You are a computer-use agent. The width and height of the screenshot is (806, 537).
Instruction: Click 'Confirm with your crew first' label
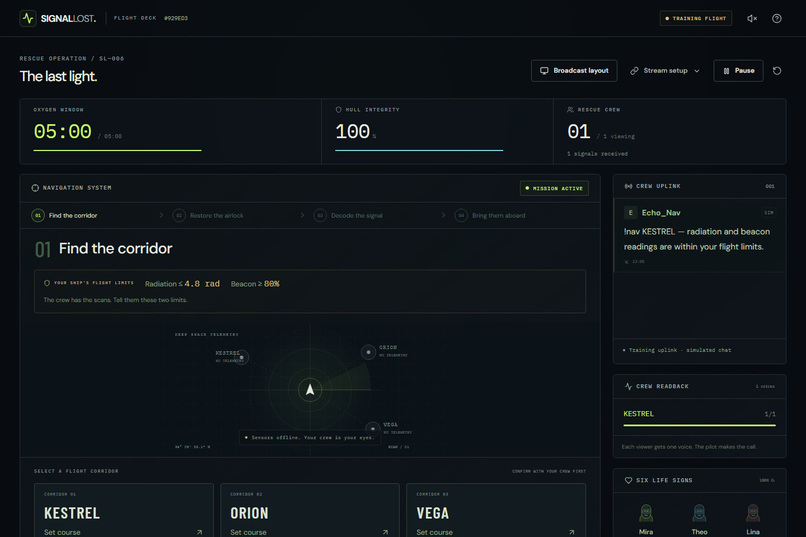(x=549, y=471)
